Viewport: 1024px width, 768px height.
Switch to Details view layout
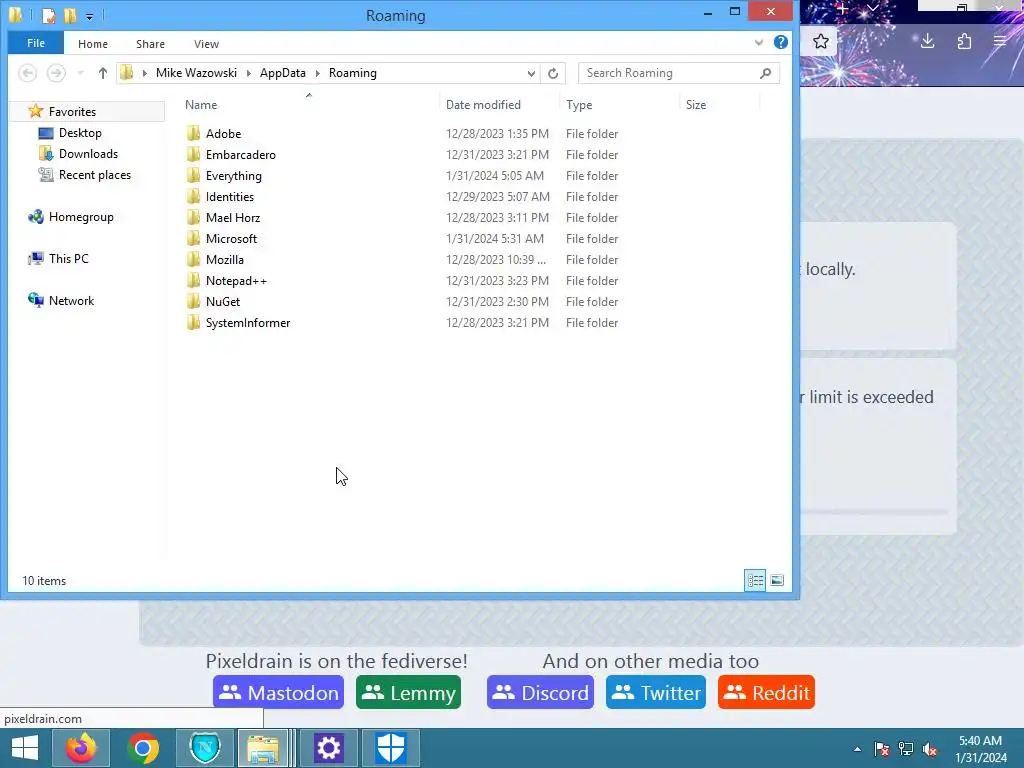(756, 580)
